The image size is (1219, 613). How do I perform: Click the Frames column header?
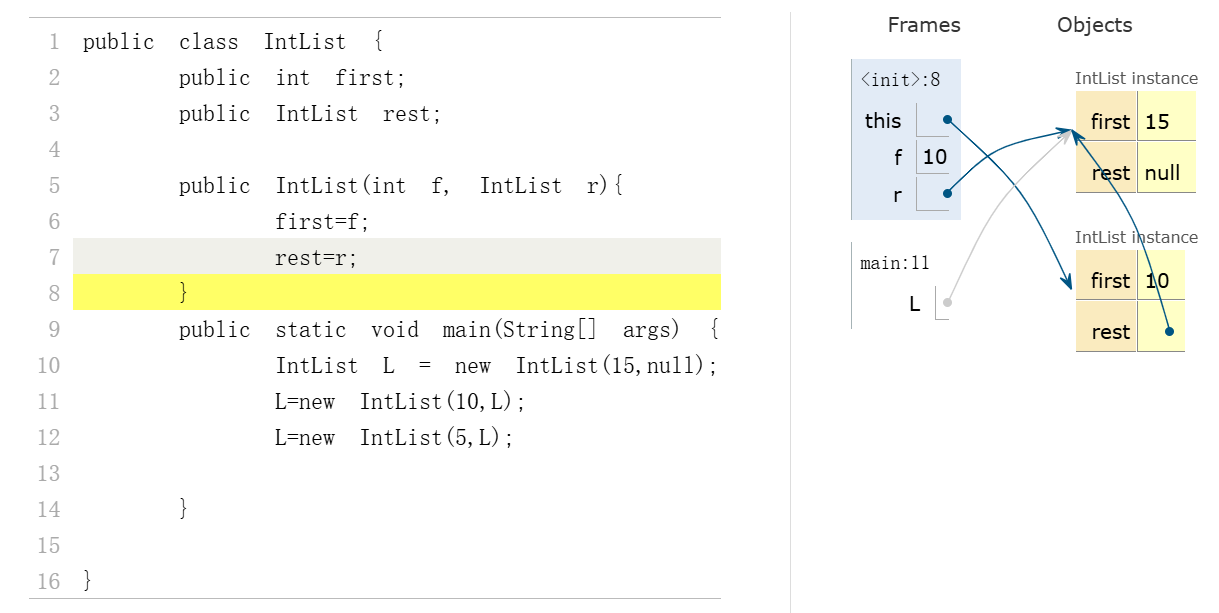tap(923, 26)
